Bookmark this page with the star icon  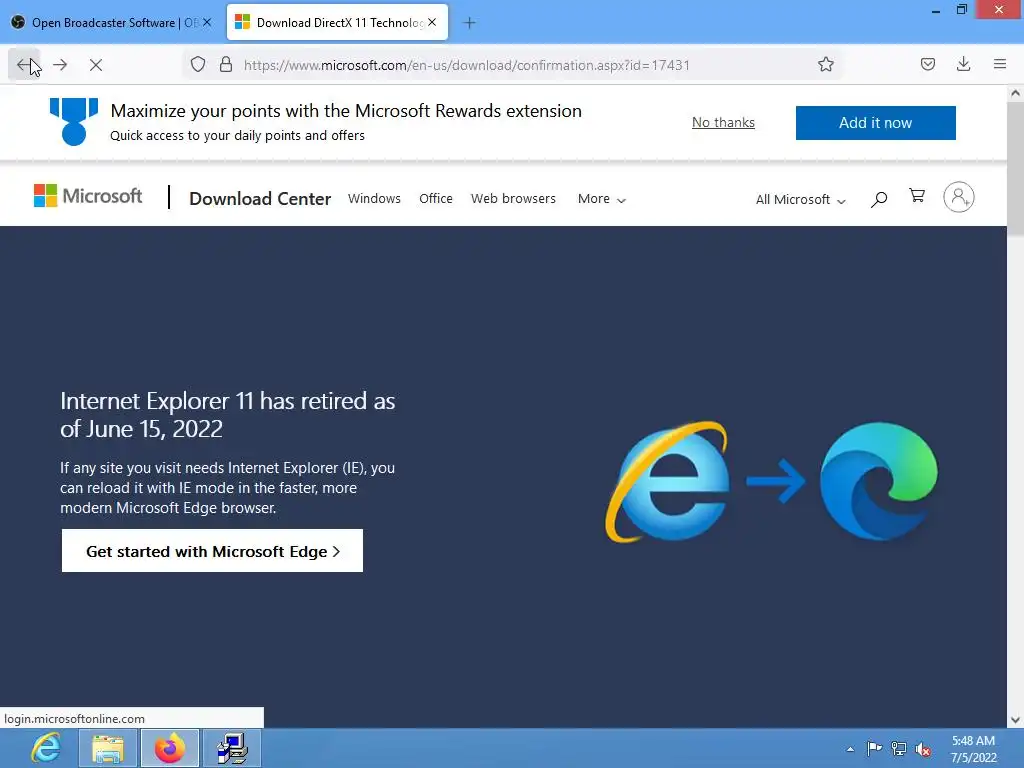[x=825, y=65]
